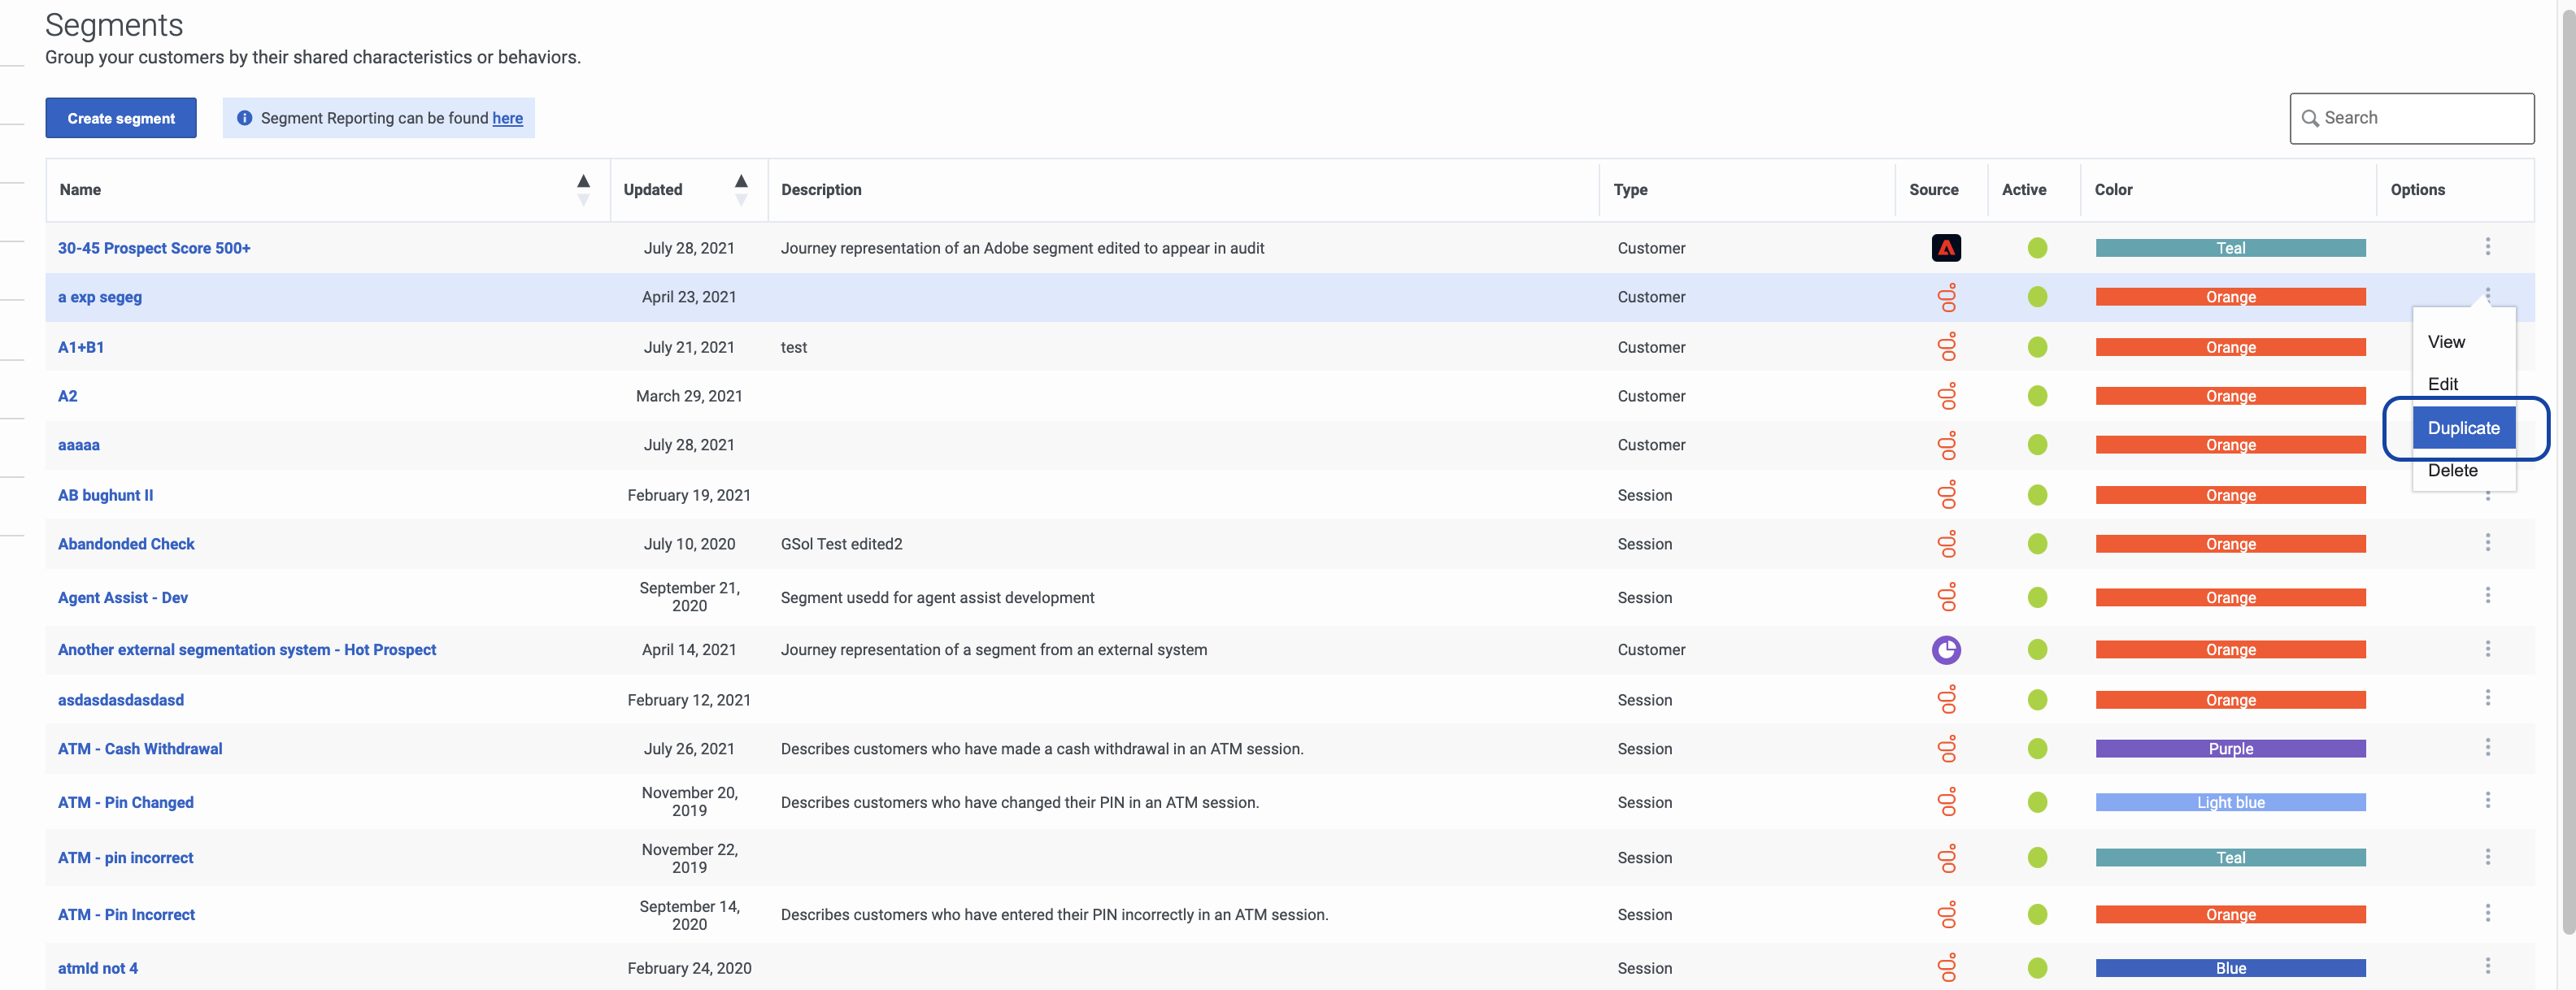Click the source icon in the atmId not 4 row
The height and width of the screenshot is (990, 2576).
point(1946,968)
